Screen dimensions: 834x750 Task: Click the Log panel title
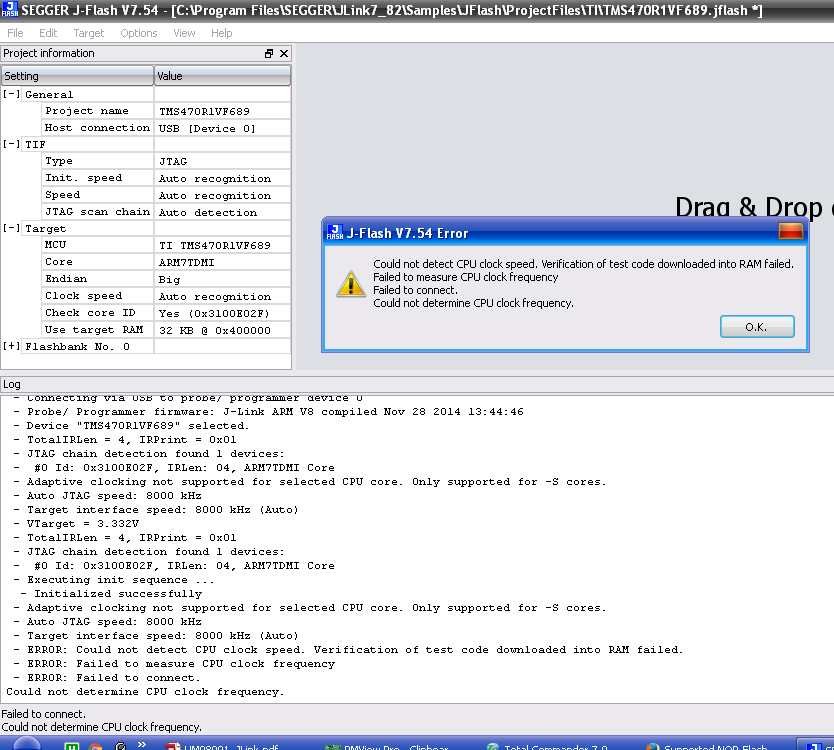point(12,384)
